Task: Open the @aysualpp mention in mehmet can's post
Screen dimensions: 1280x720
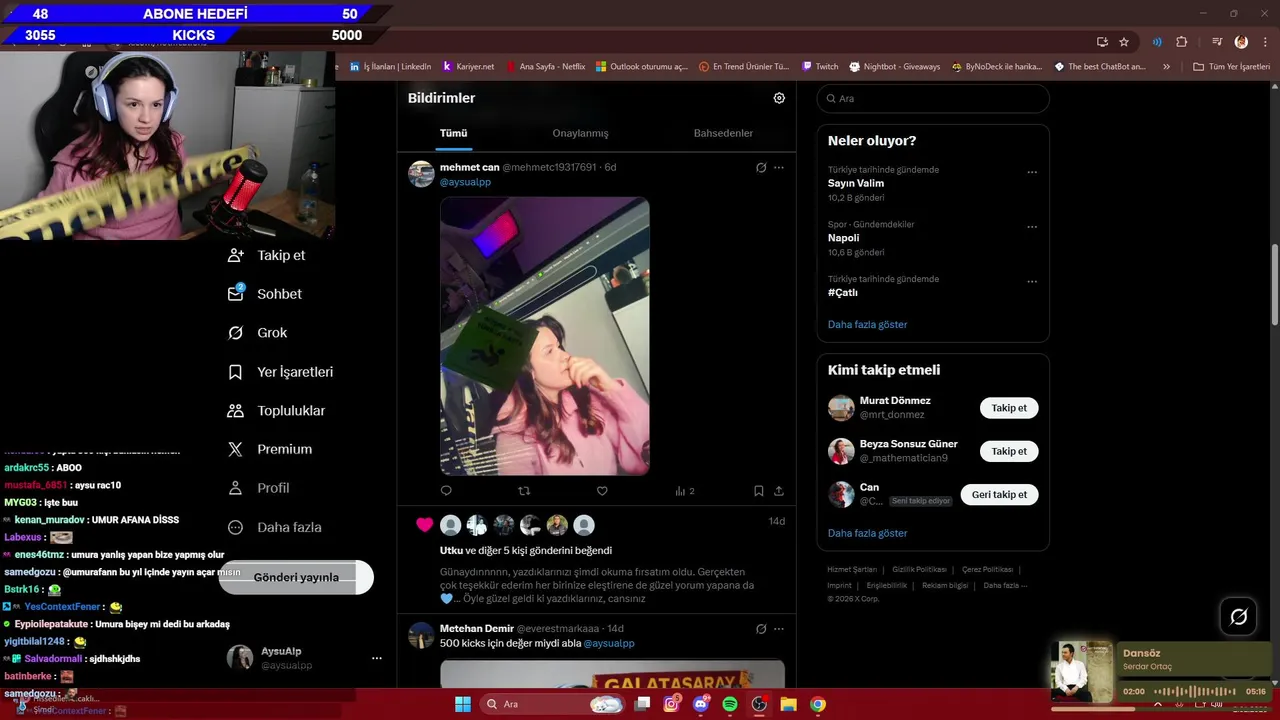Action: pyautogui.click(x=465, y=183)
